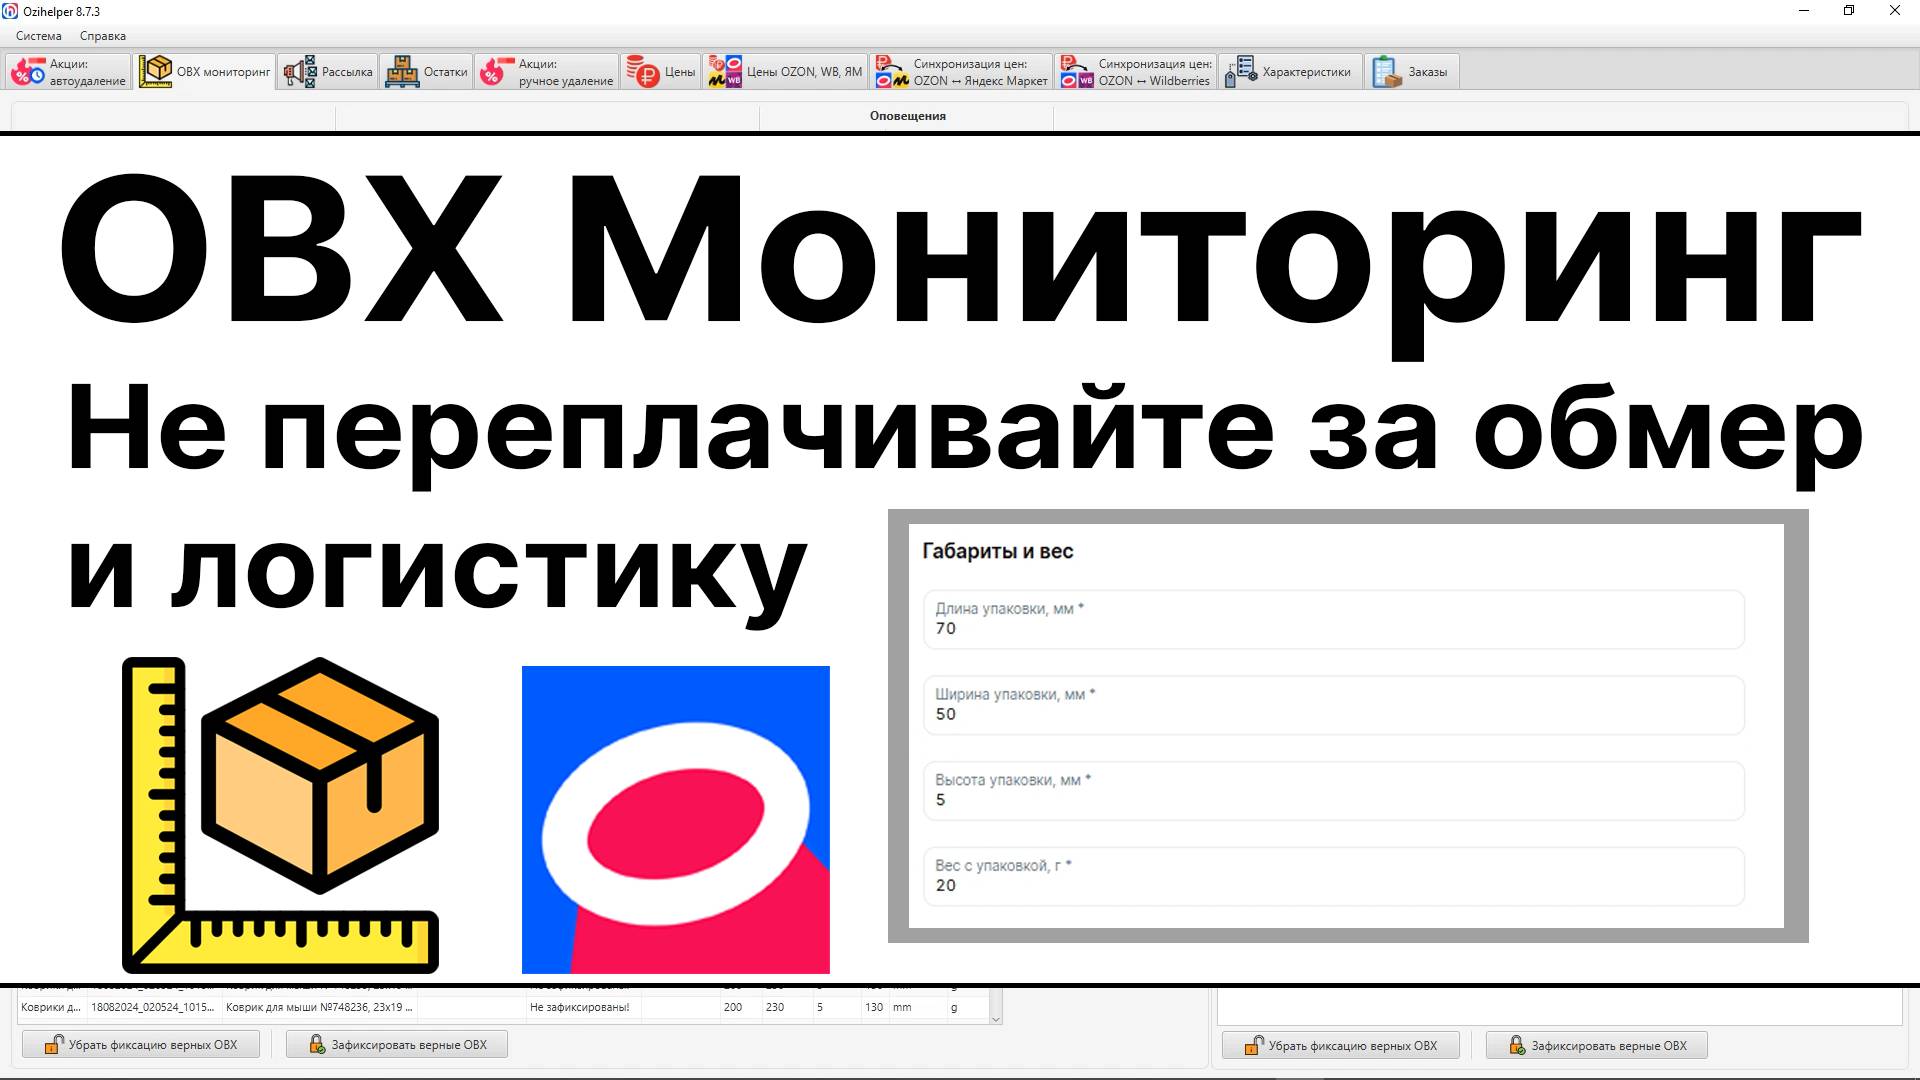Open Заказы clipboard icon
The height and width of the screenshot is (1080, 1920).
[1387, 72]
